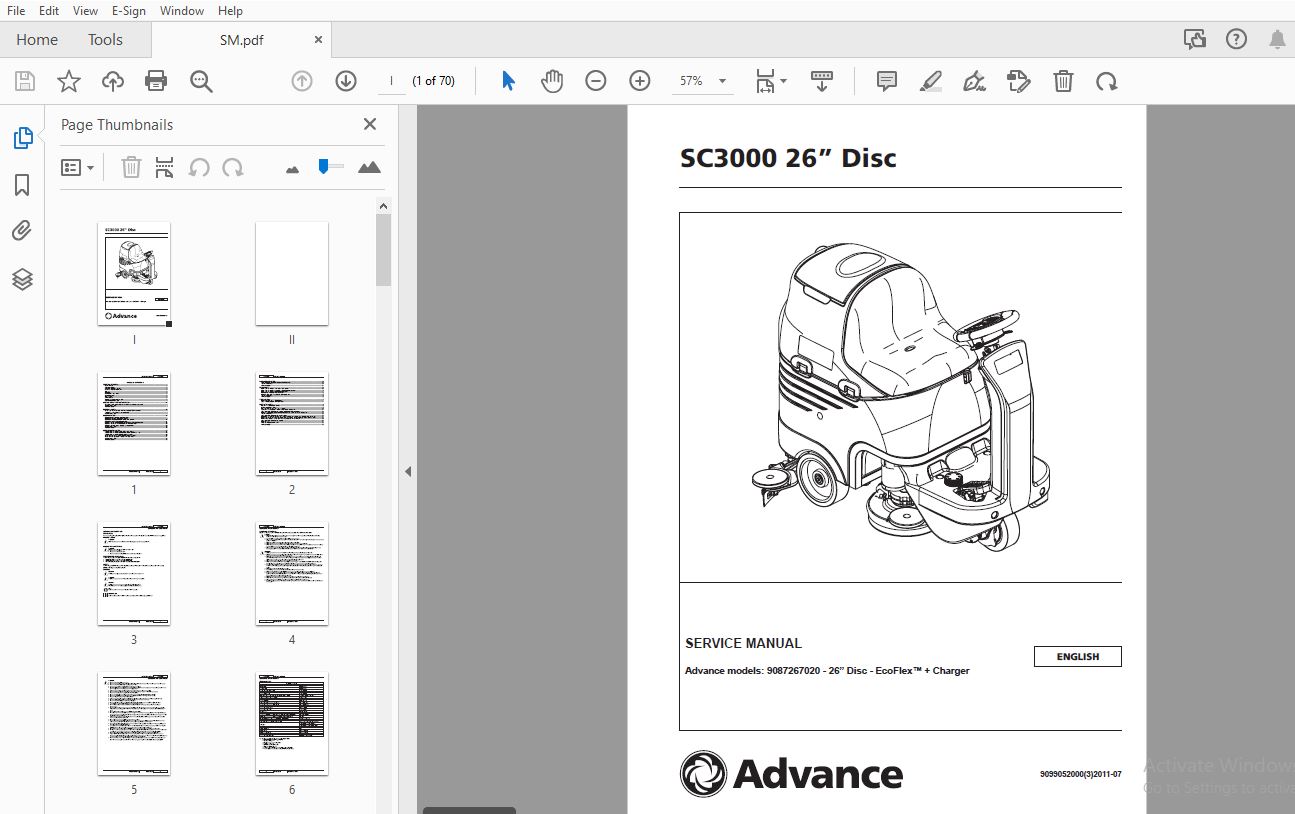Close the Page Thumbnails panel
This screenshot has width=1295, height=814.
[x=370, y=124]
